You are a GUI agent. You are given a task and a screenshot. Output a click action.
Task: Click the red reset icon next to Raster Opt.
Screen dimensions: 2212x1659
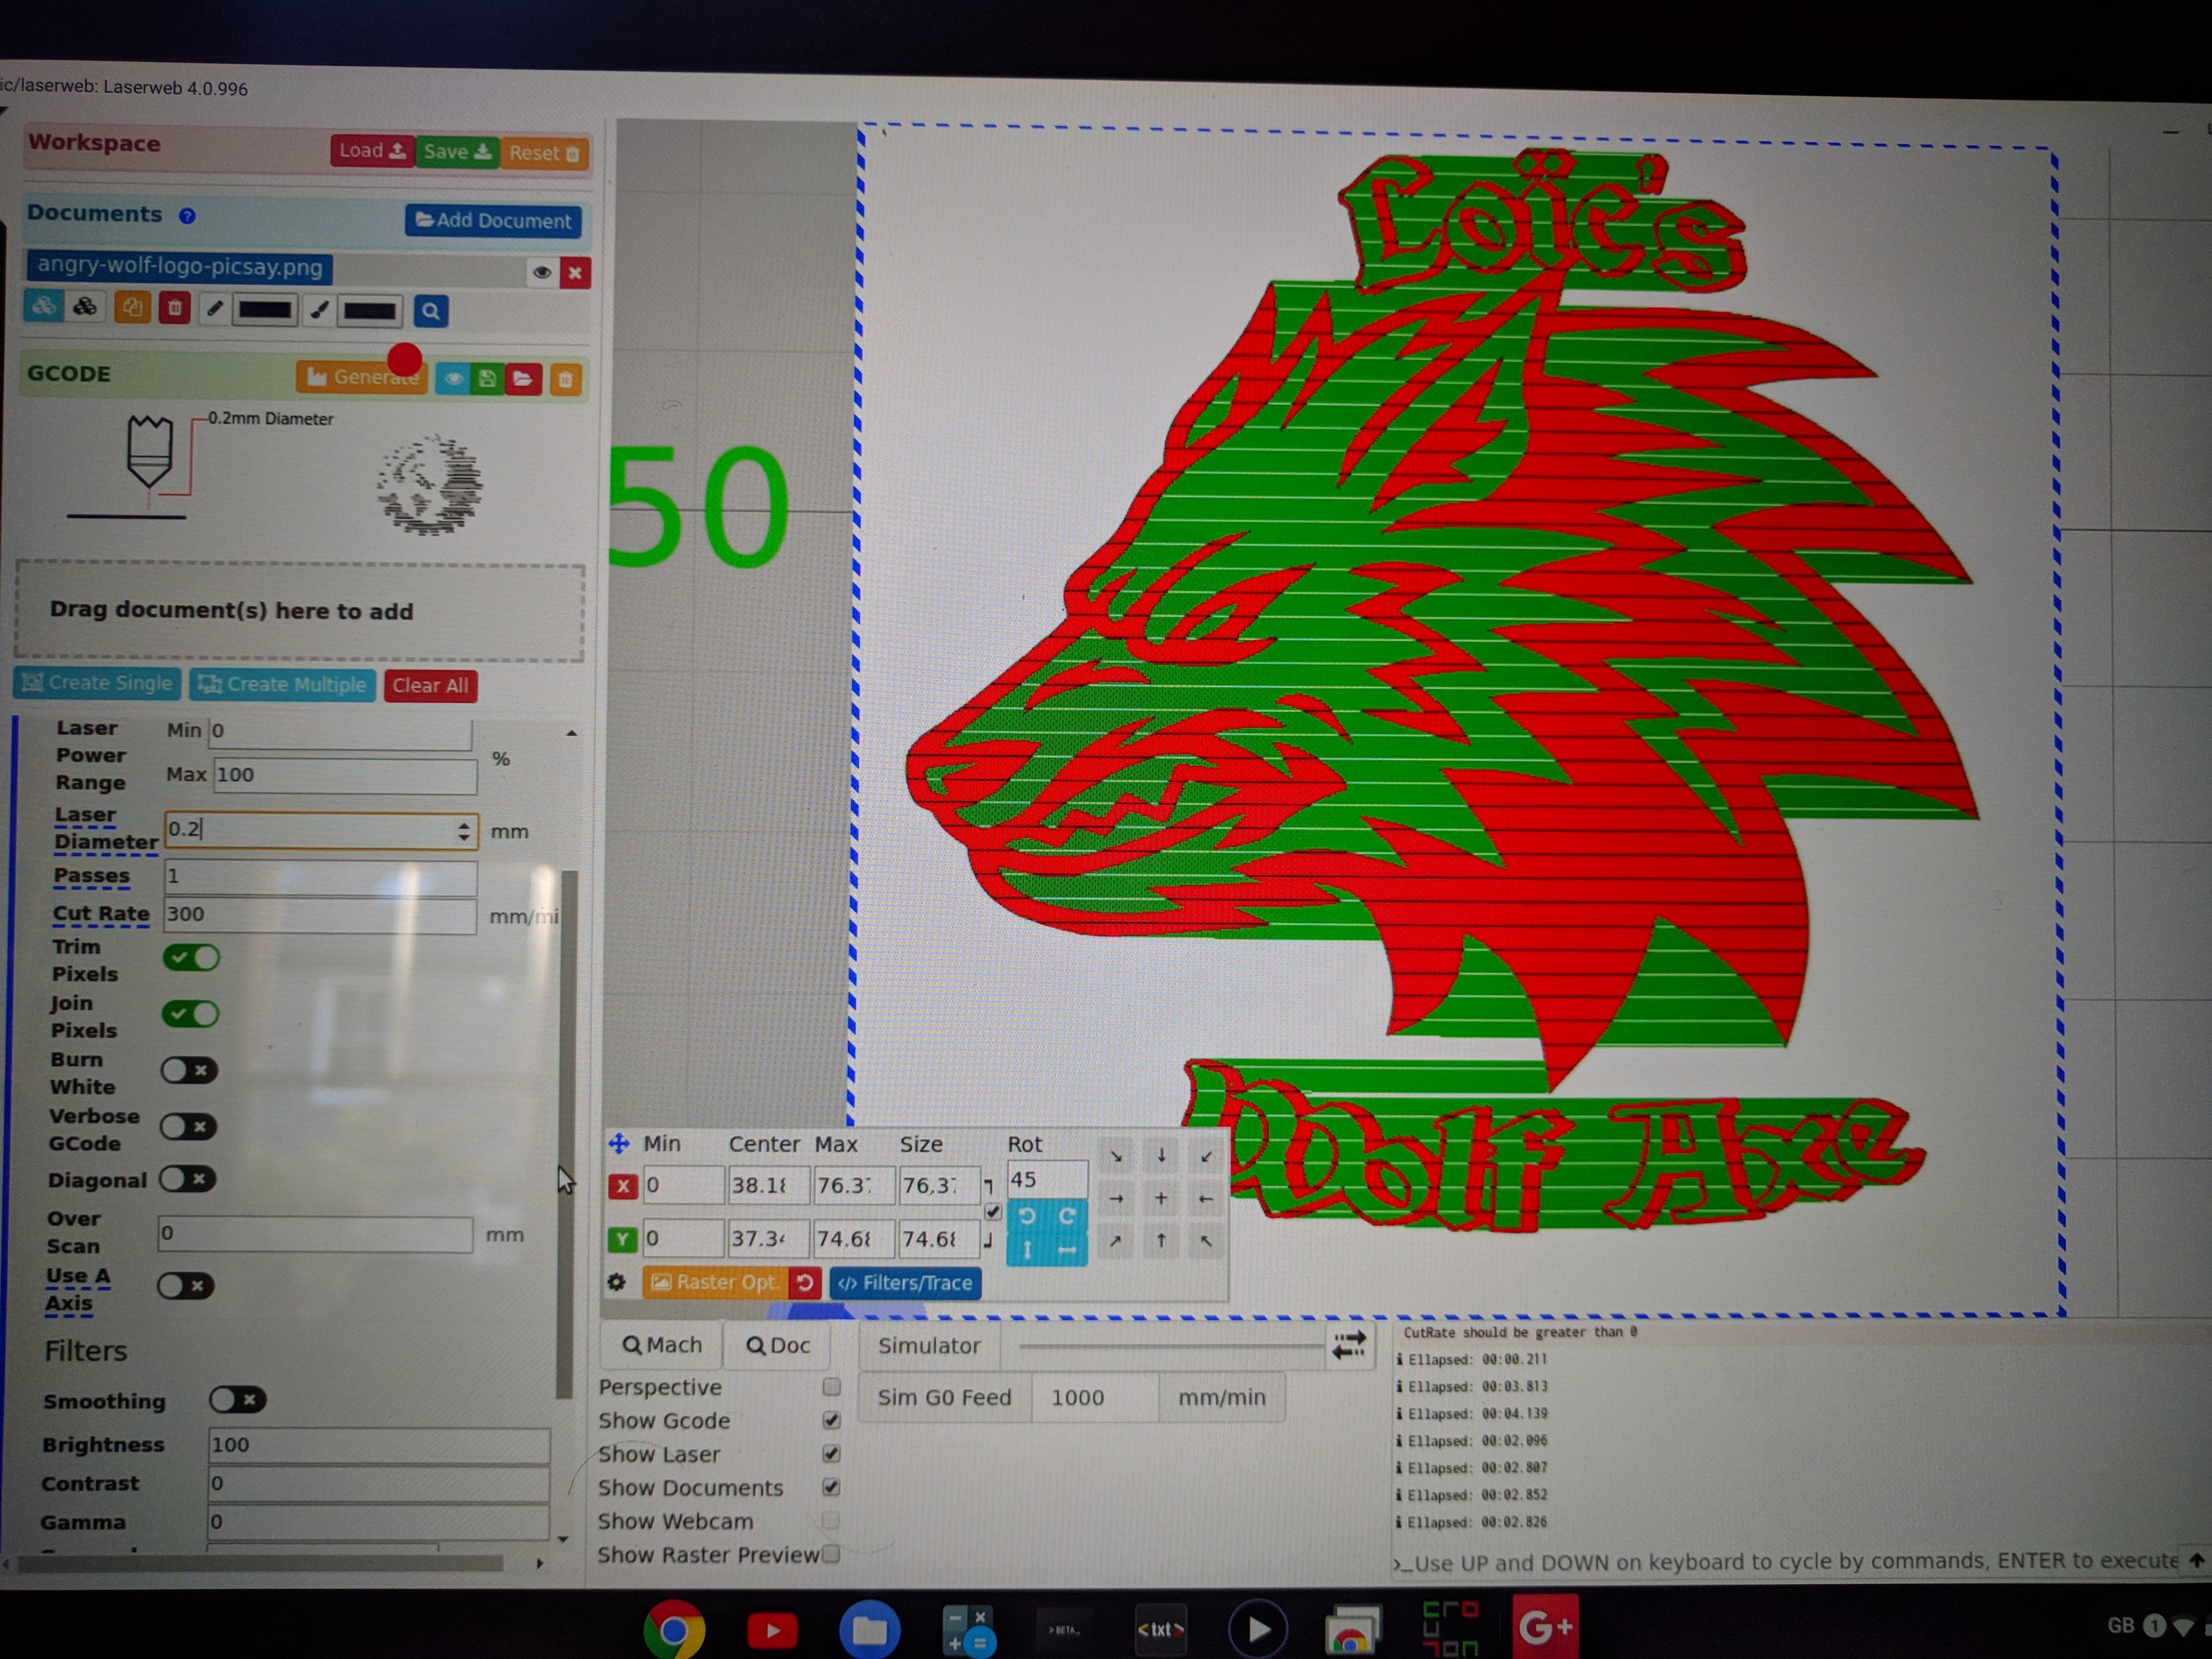point(804,1282)
